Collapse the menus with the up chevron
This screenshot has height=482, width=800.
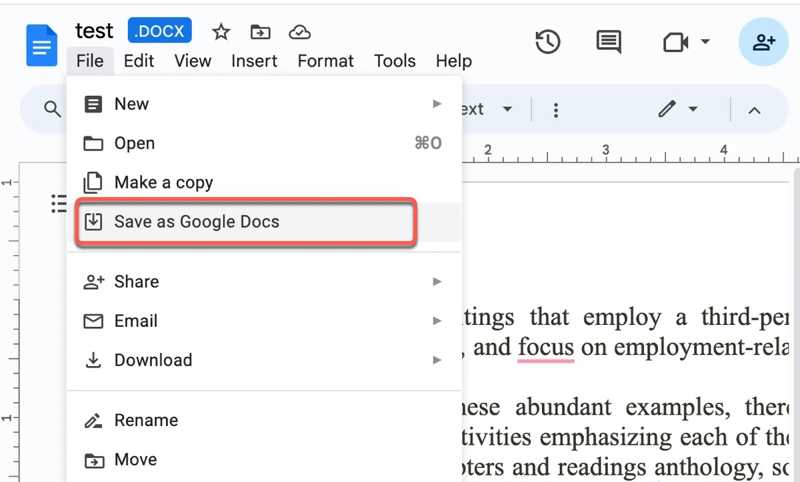[x=754, y=110]
